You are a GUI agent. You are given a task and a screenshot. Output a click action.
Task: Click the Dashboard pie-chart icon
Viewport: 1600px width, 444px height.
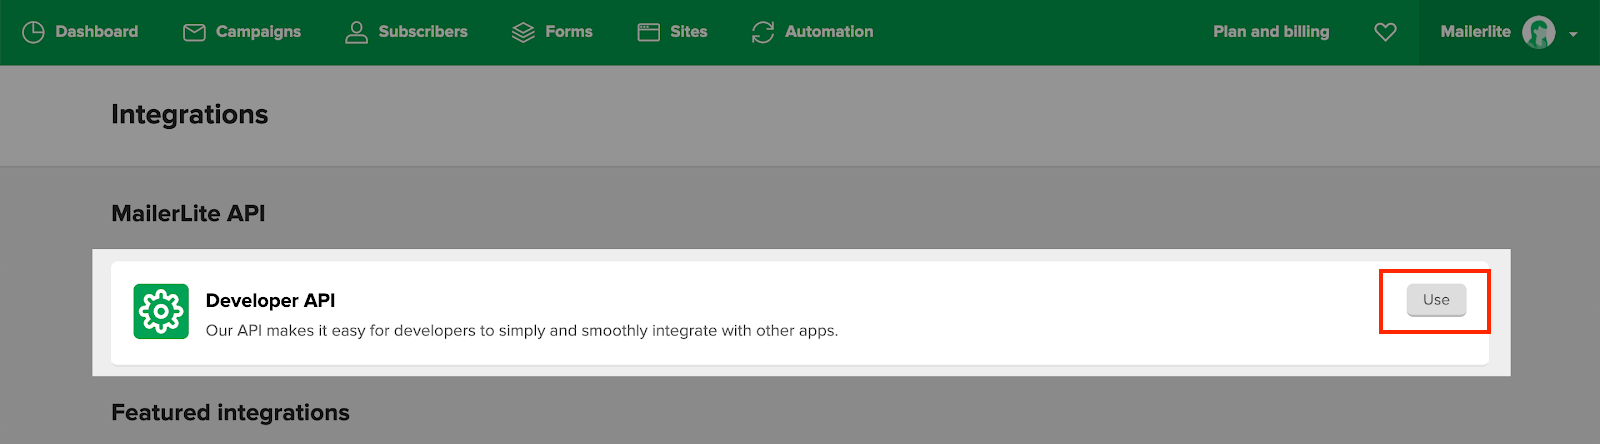(x=33, y=32)
